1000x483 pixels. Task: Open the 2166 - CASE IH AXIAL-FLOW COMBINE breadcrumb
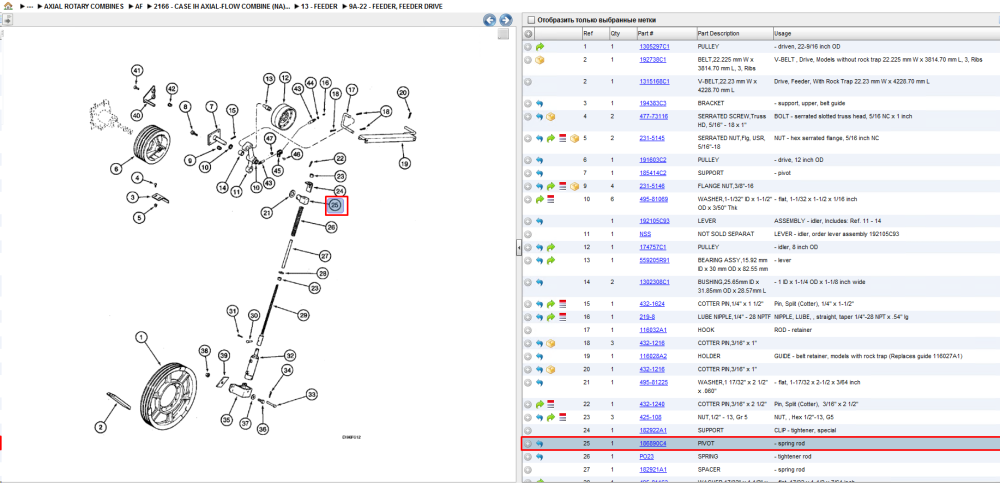[x=222, y=6]
